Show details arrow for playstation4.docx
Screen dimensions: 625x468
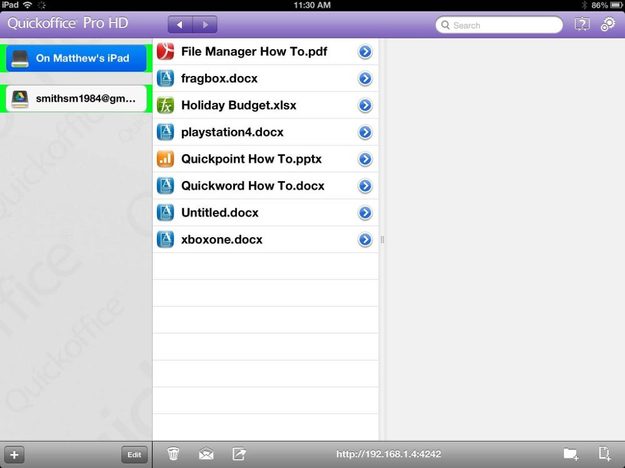click(x=365, y=132)
